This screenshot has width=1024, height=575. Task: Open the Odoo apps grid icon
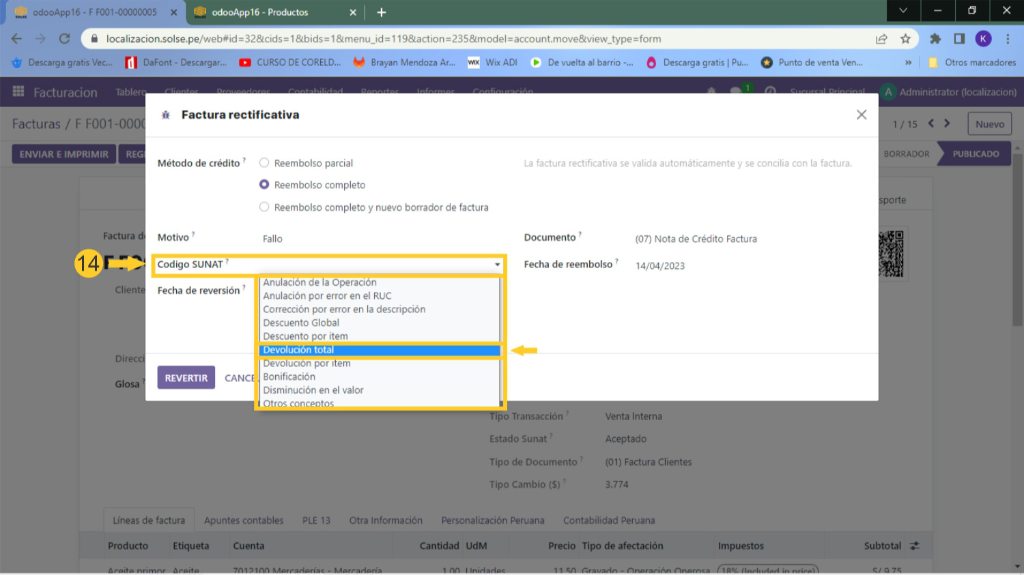coord(18,92)
